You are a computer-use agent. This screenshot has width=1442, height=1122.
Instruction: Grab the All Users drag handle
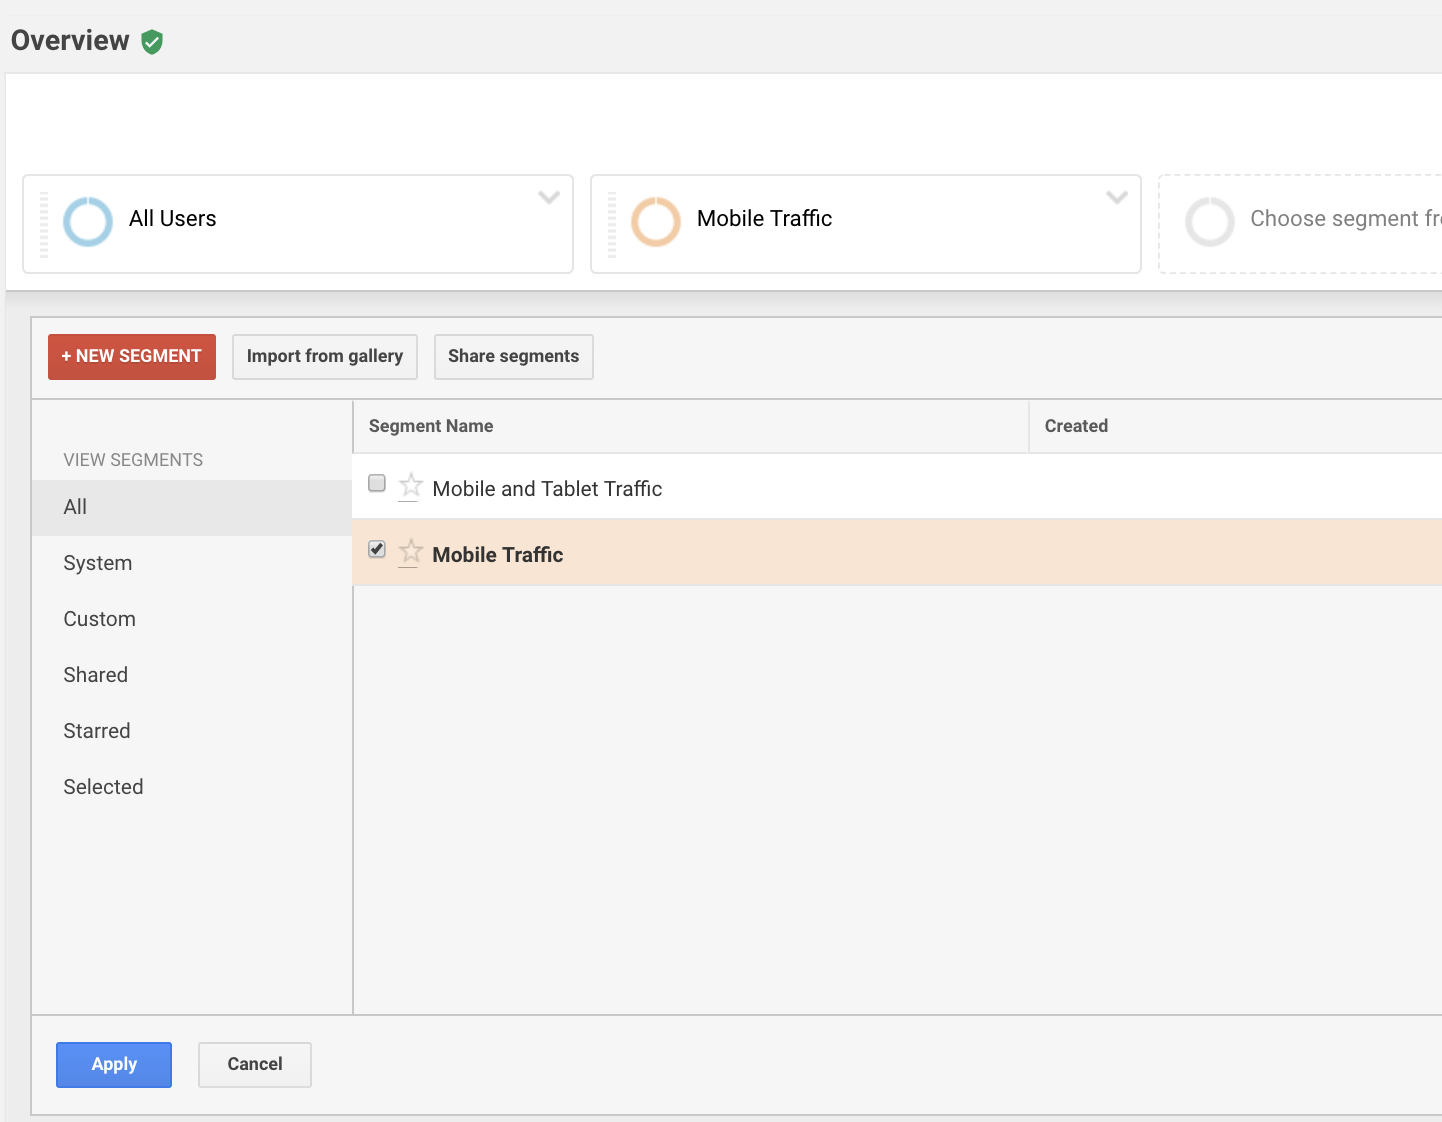pos(44,225)
